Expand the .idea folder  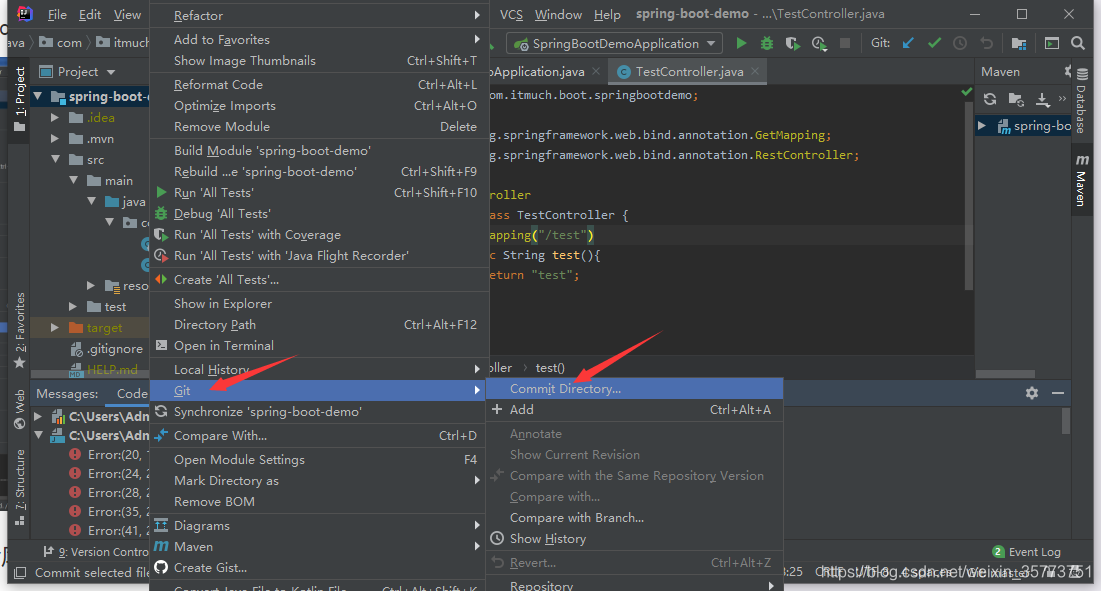(x=55, y=118)
